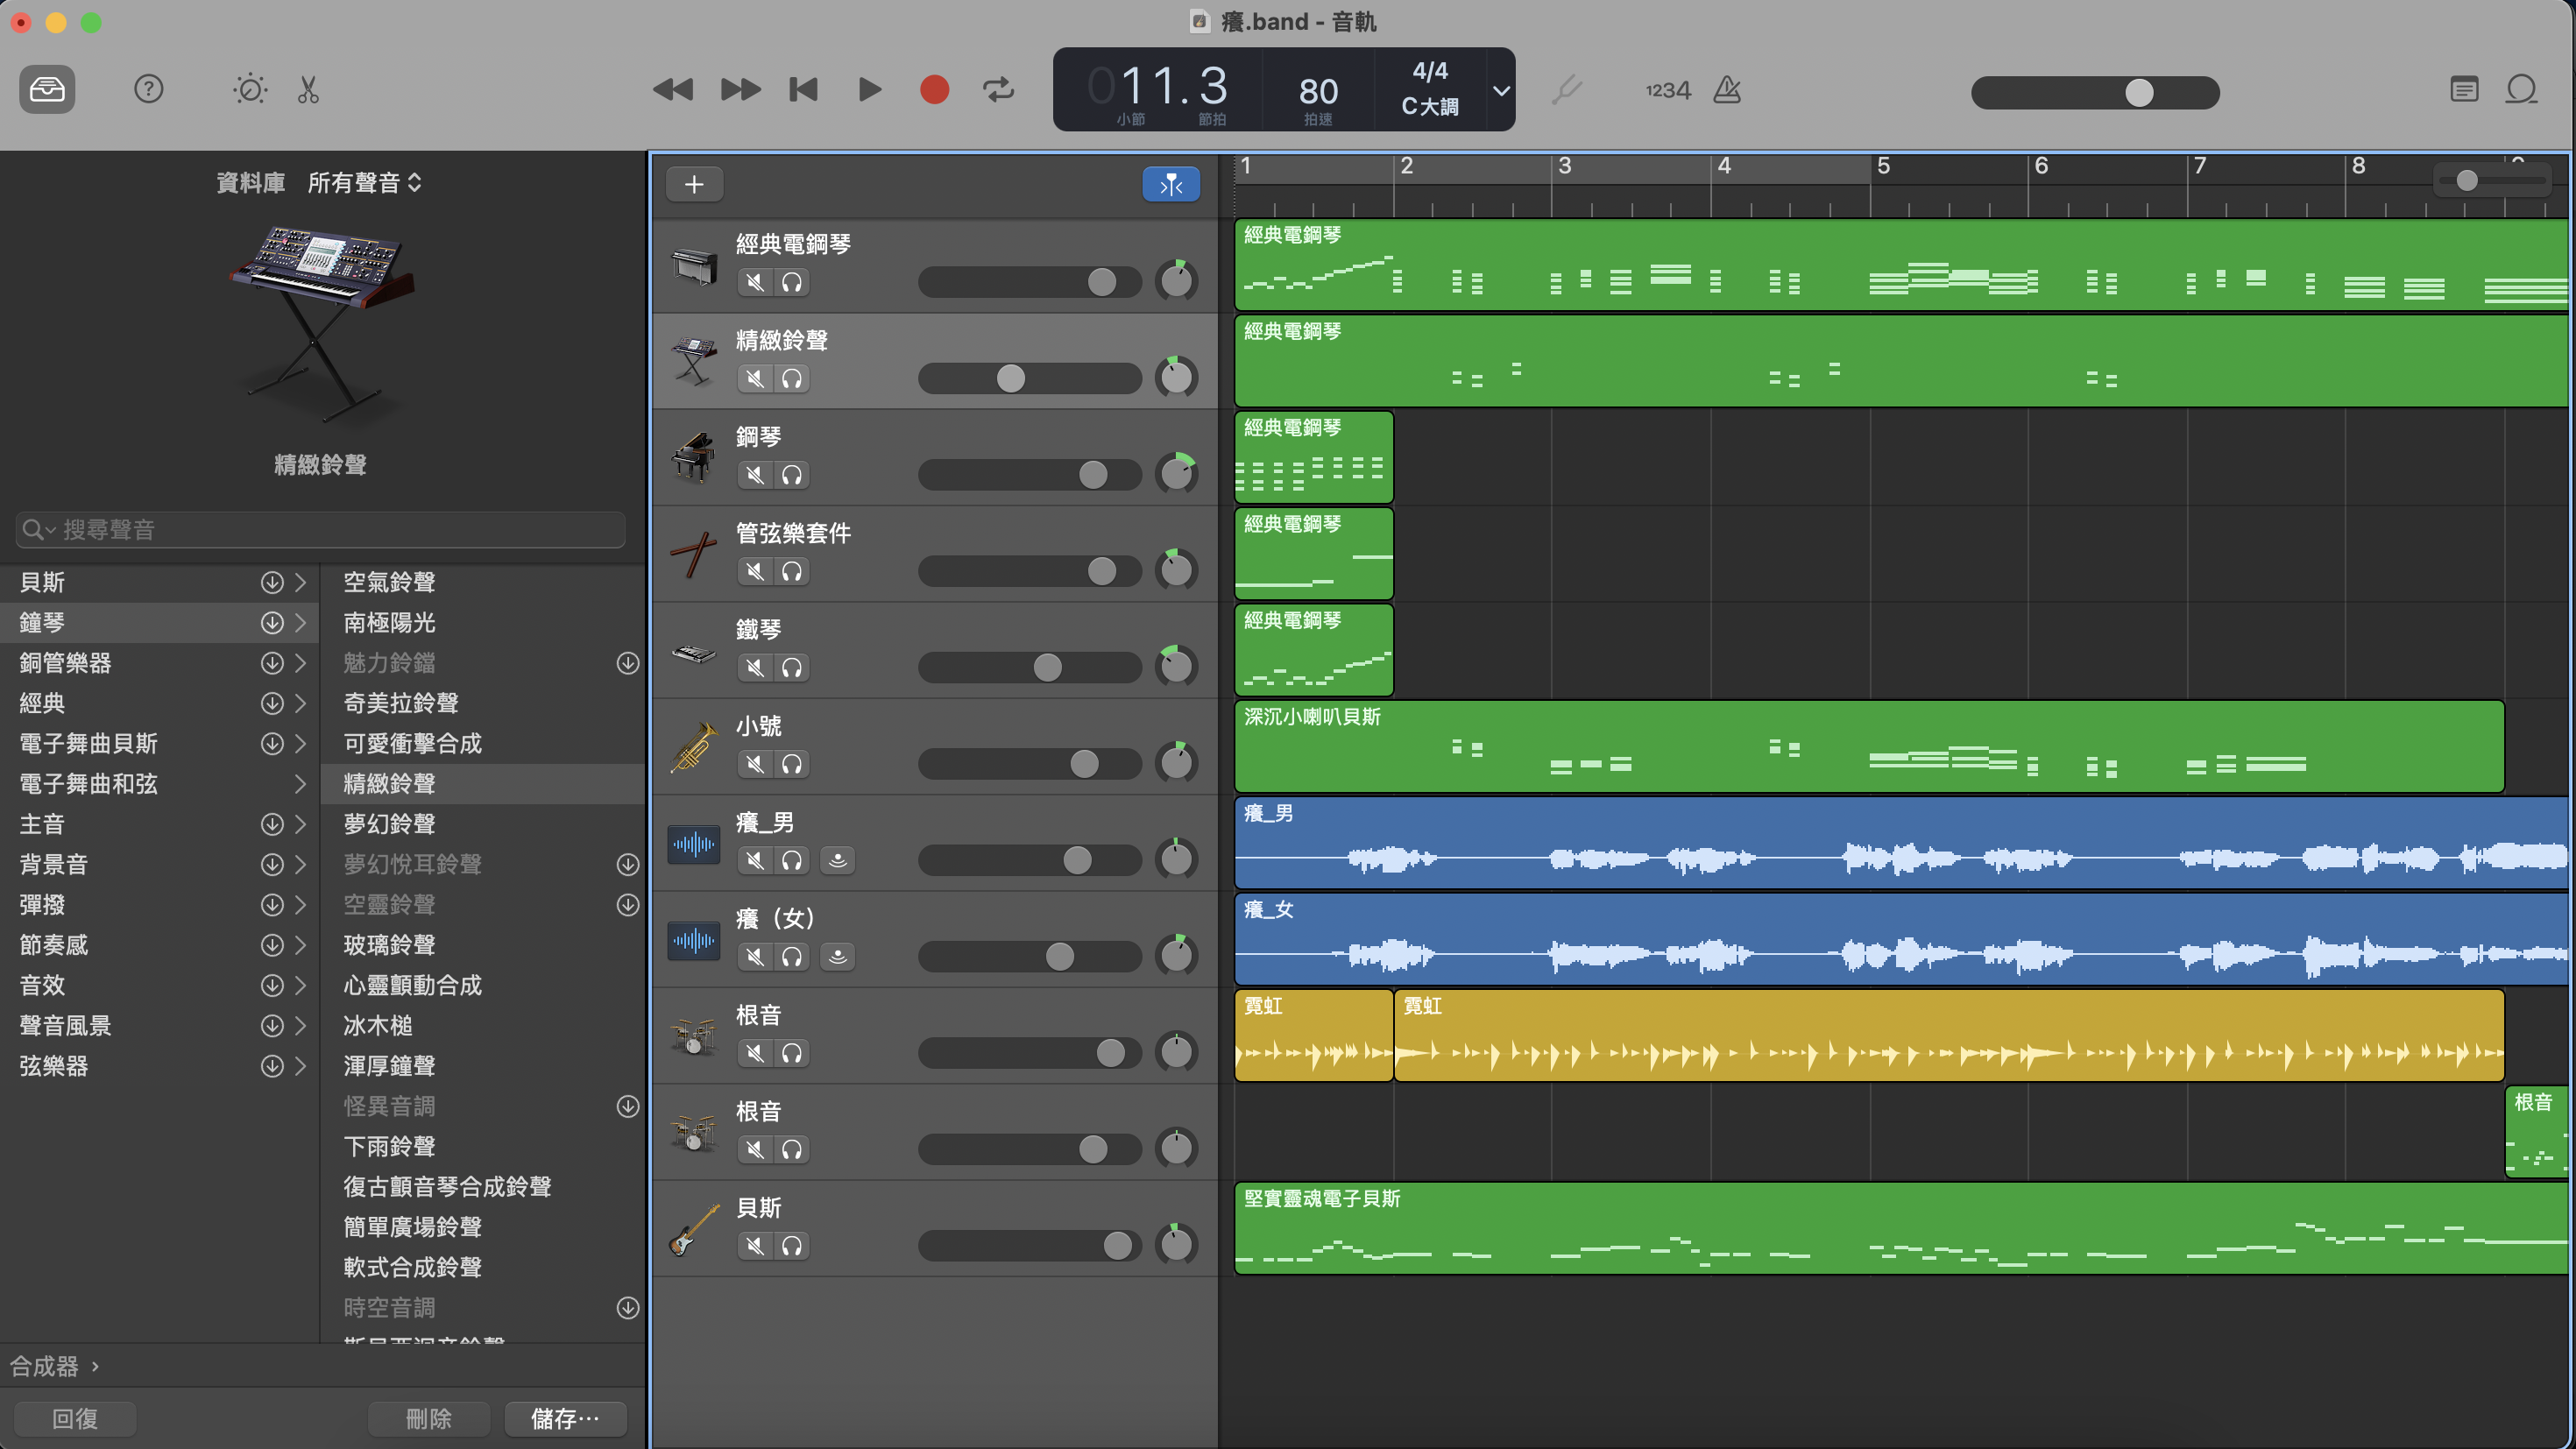Click the 儲存 button

pos(565,1418)
